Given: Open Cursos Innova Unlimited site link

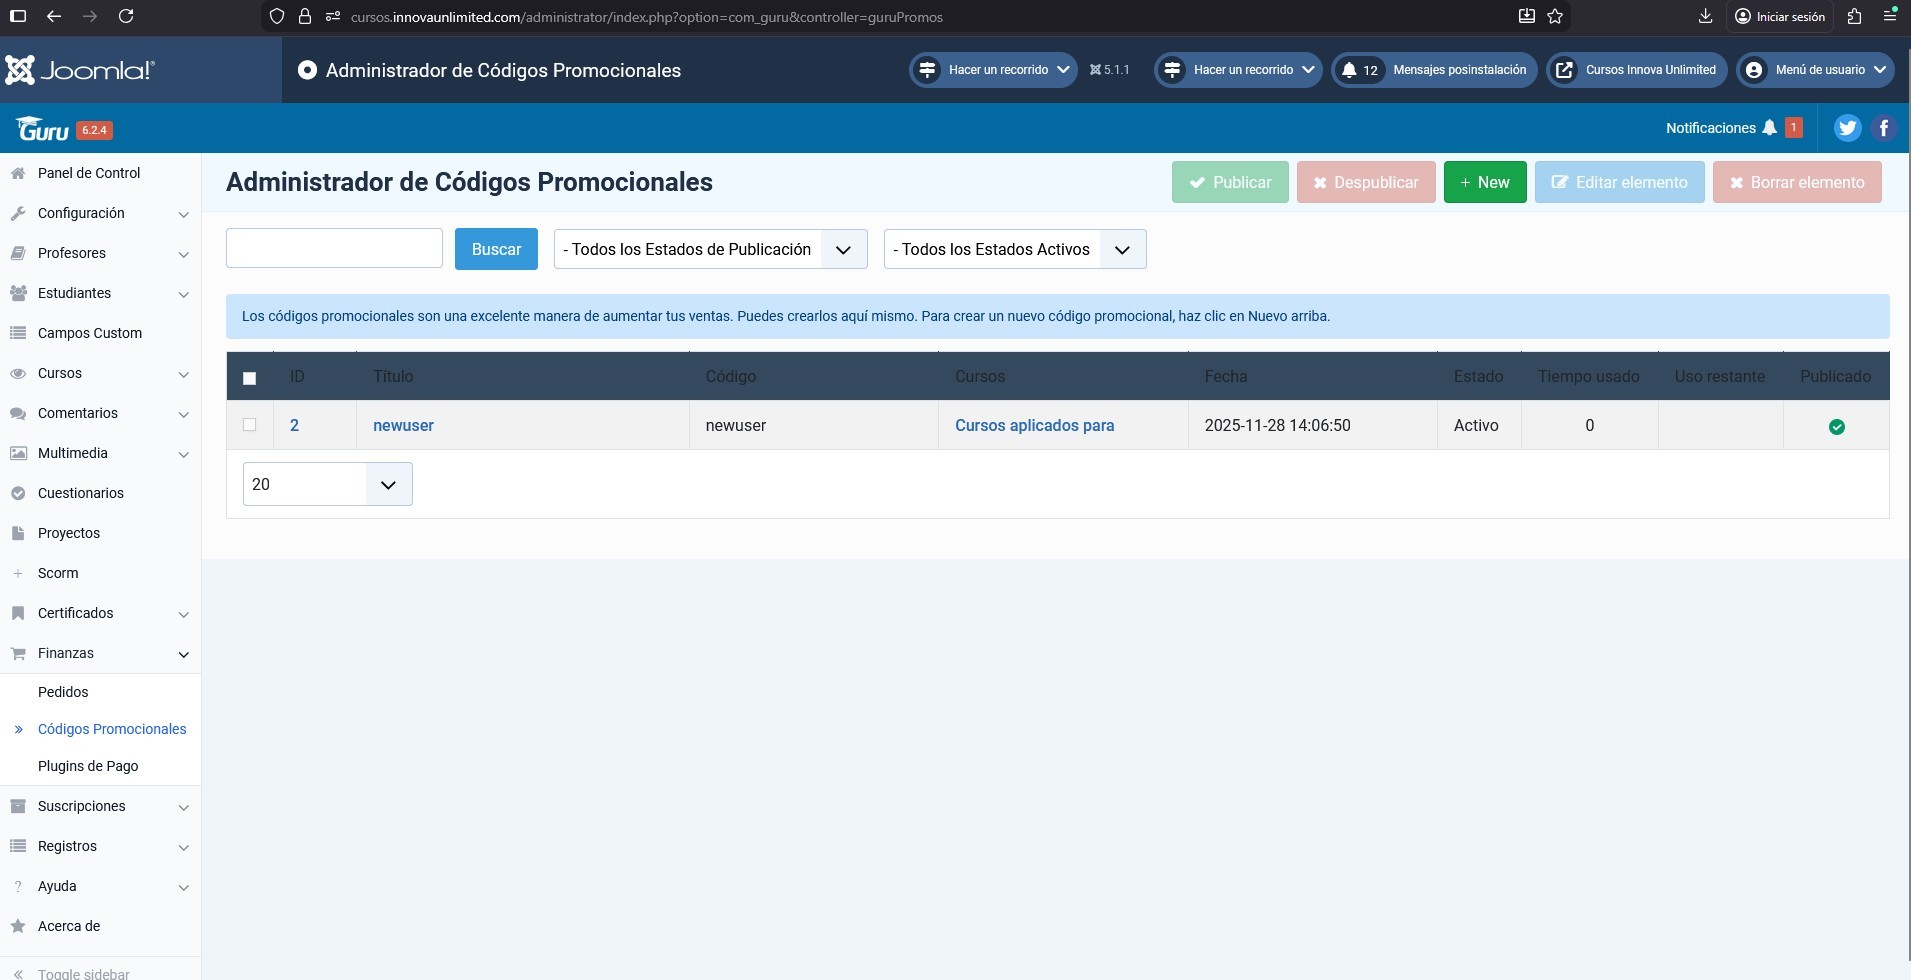Looking at the screenshot, I should point(1637,70).
